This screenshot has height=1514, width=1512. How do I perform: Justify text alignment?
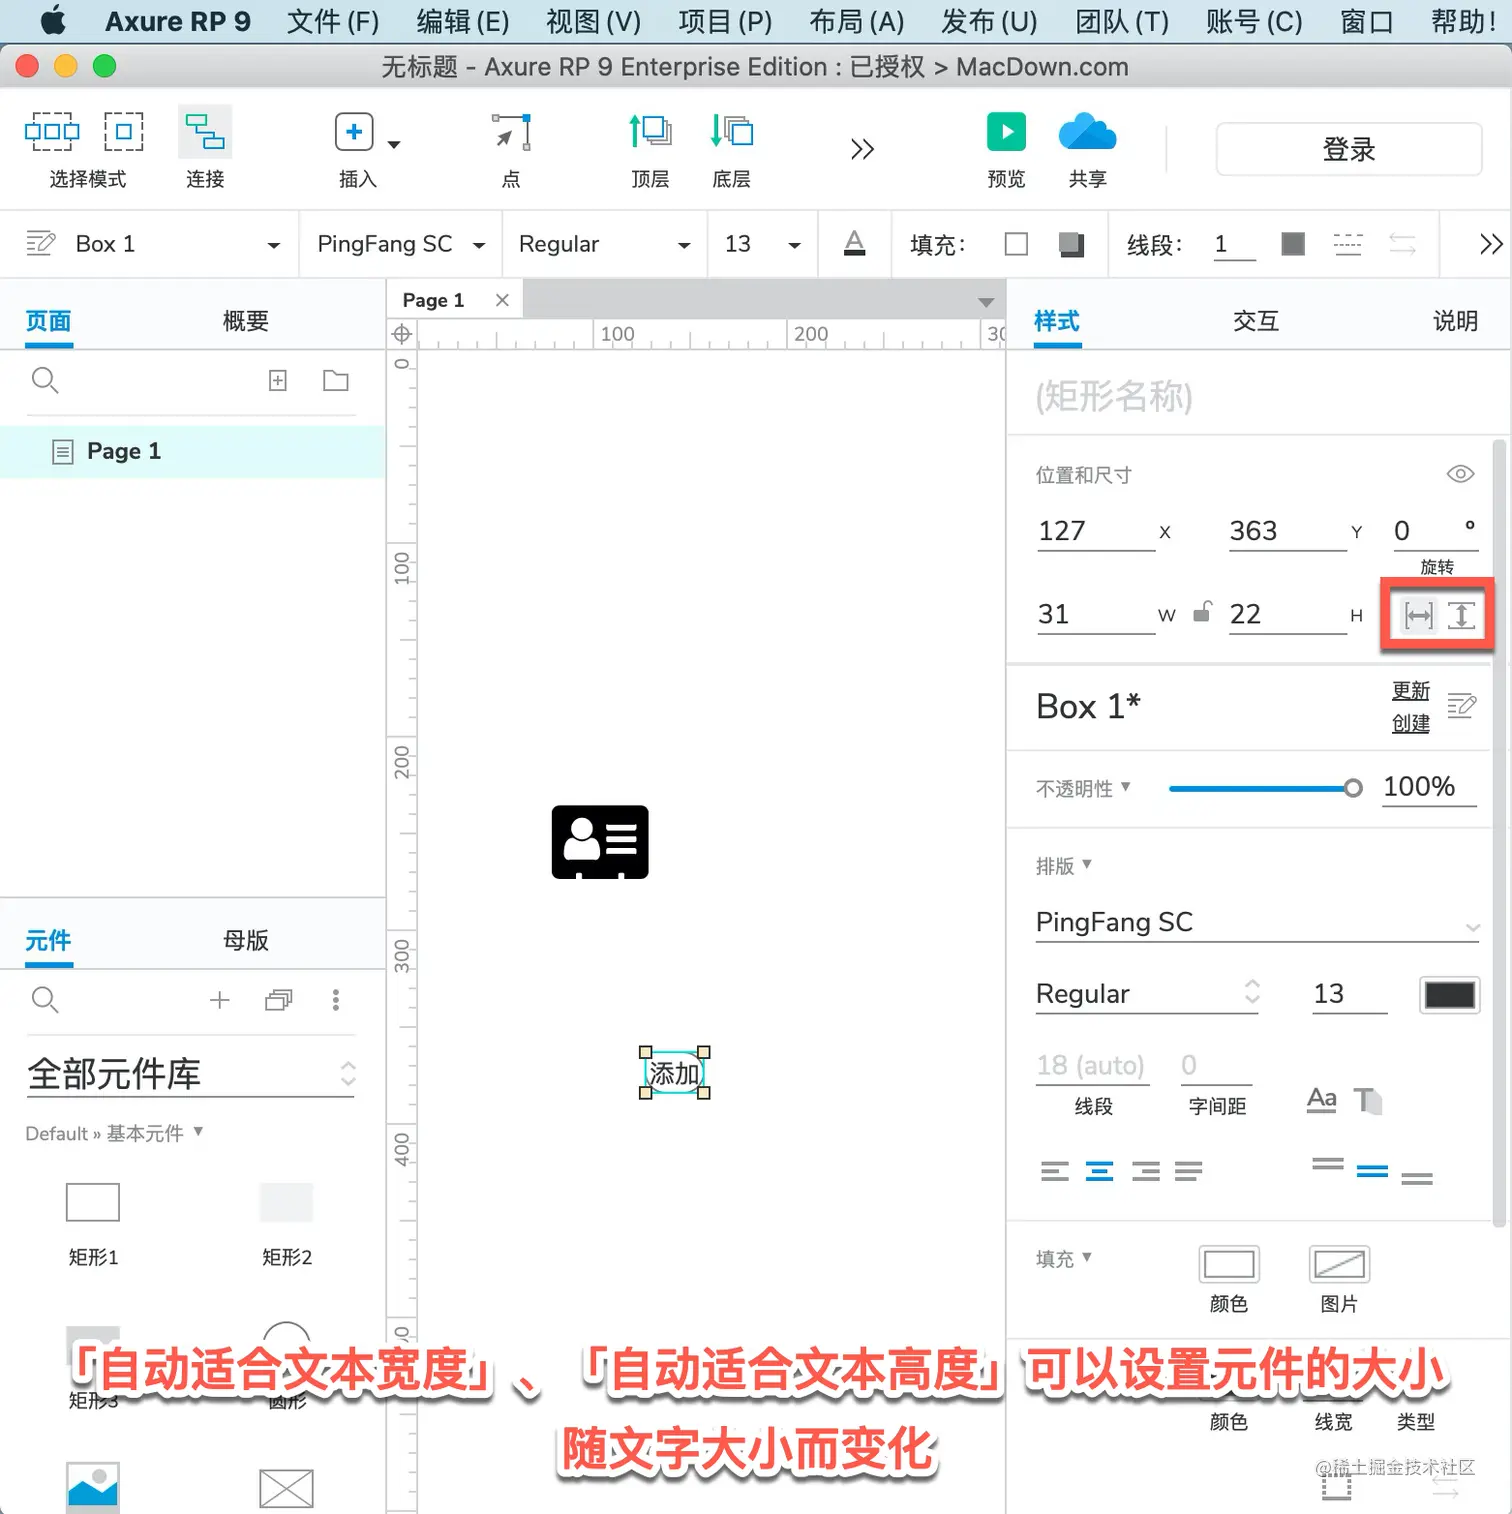point(1188,1171)
